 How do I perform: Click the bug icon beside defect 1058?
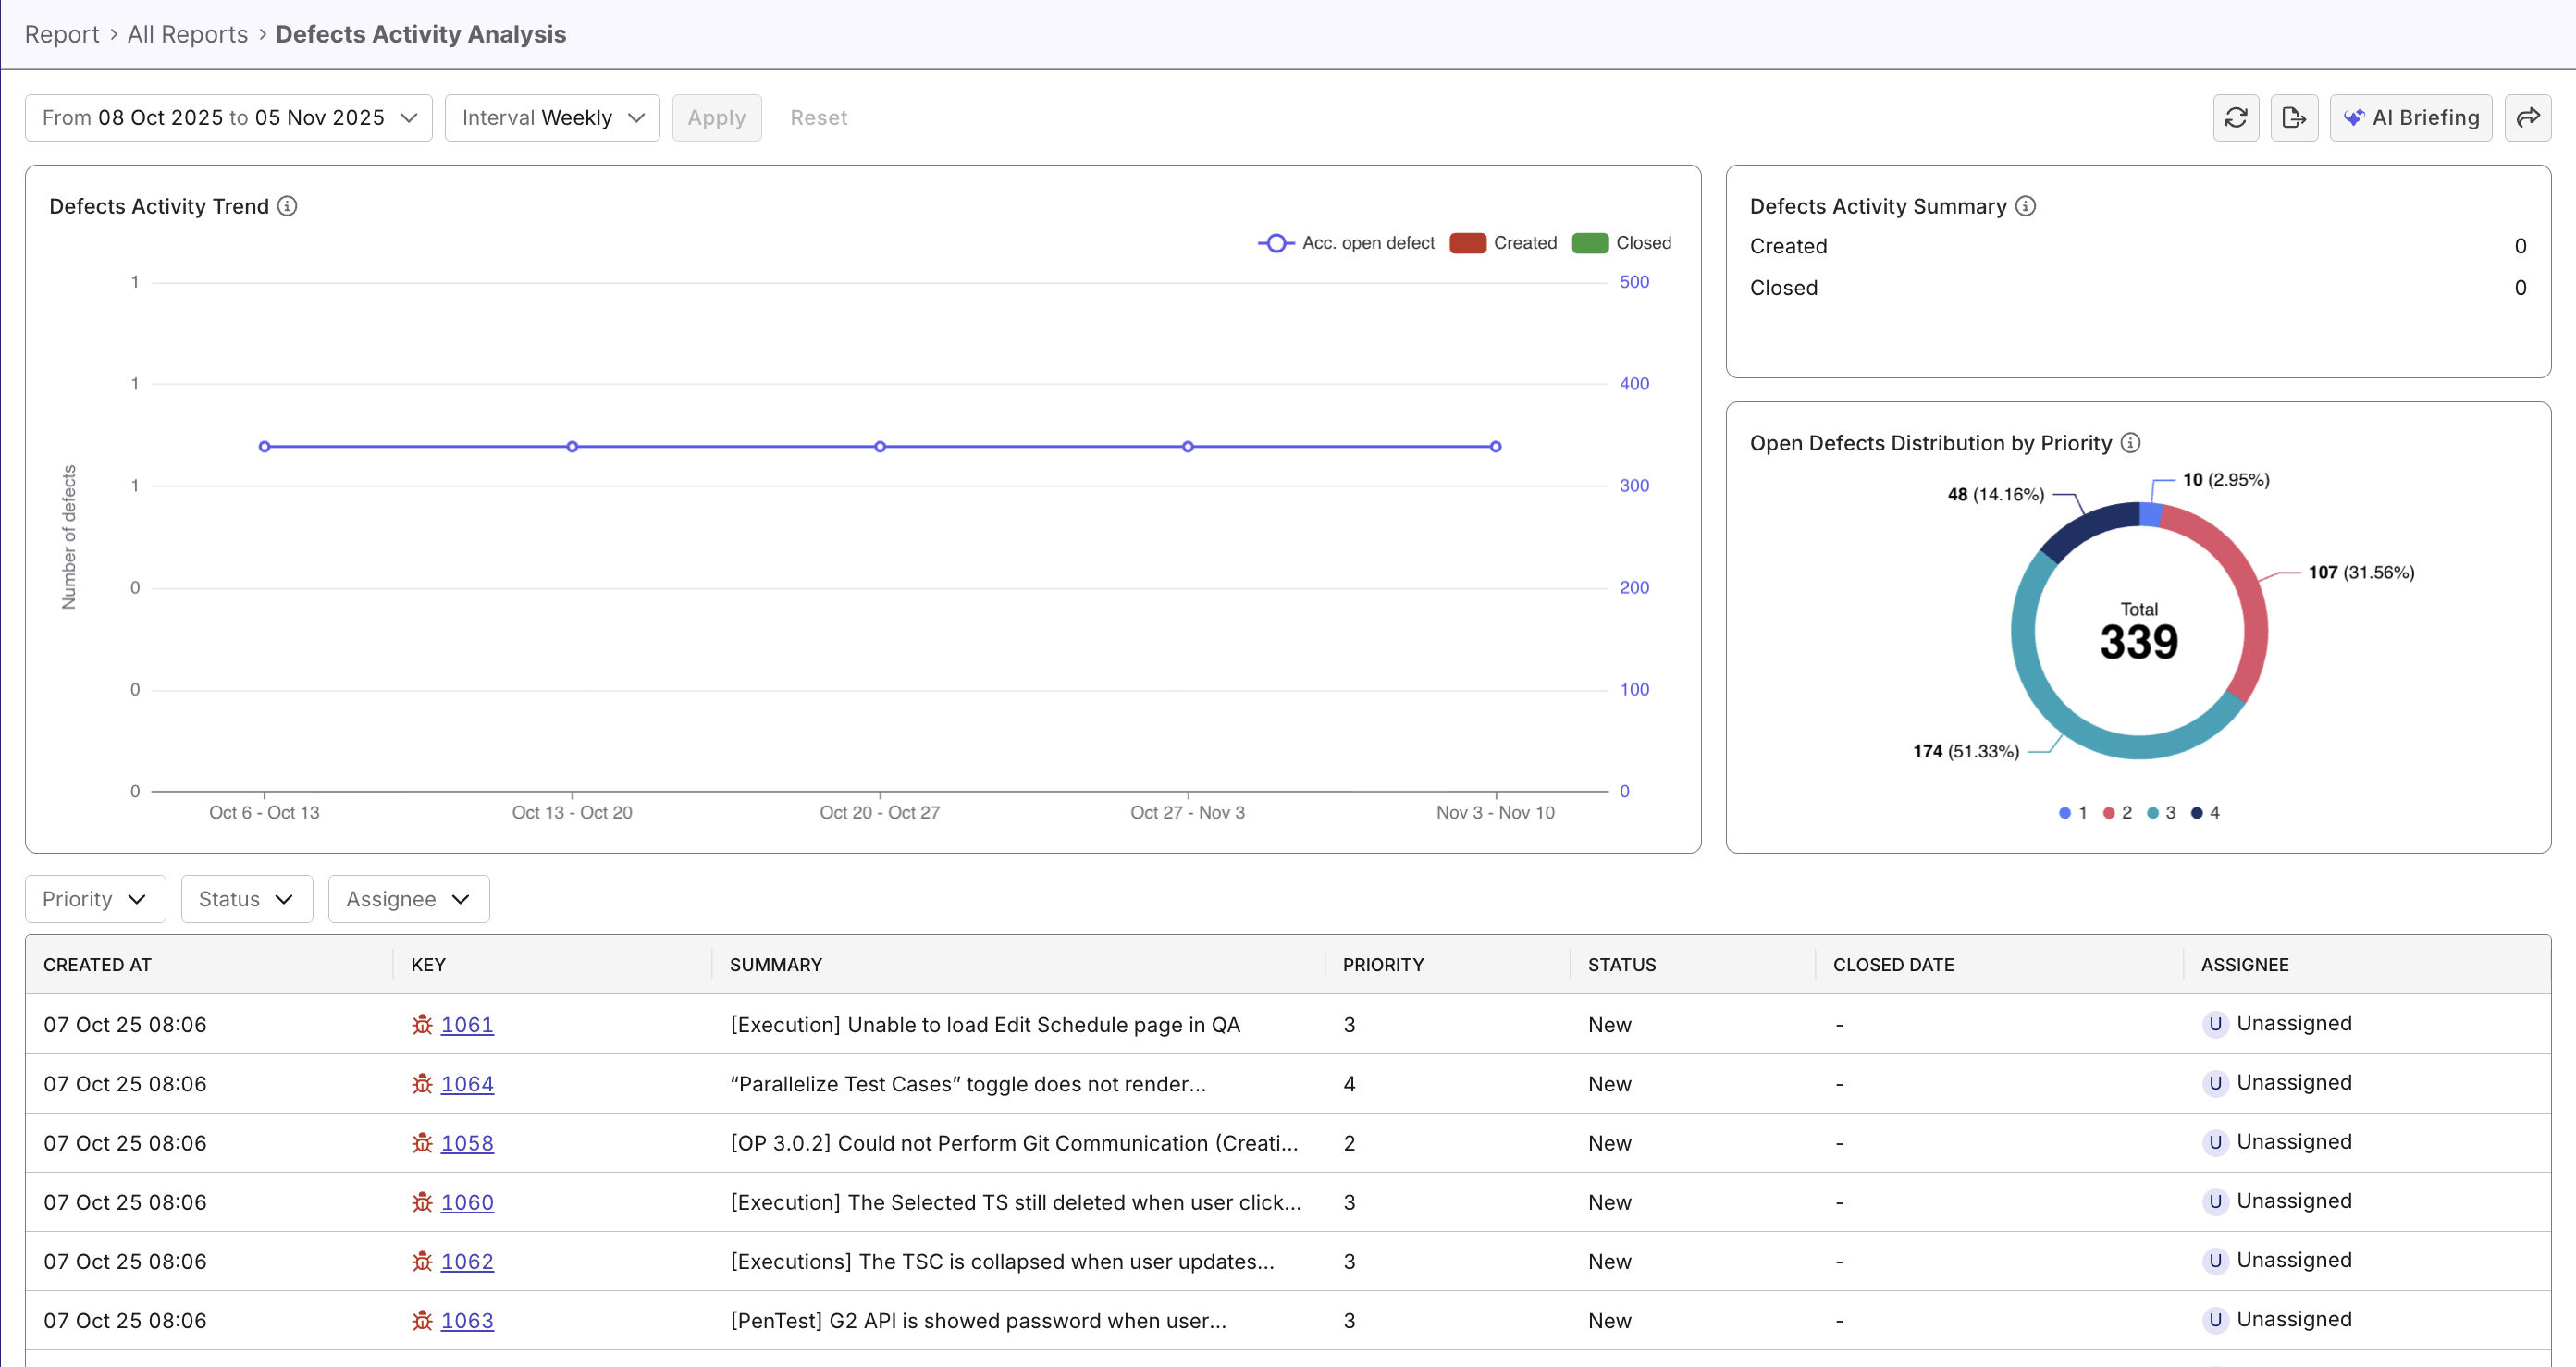422,1143
